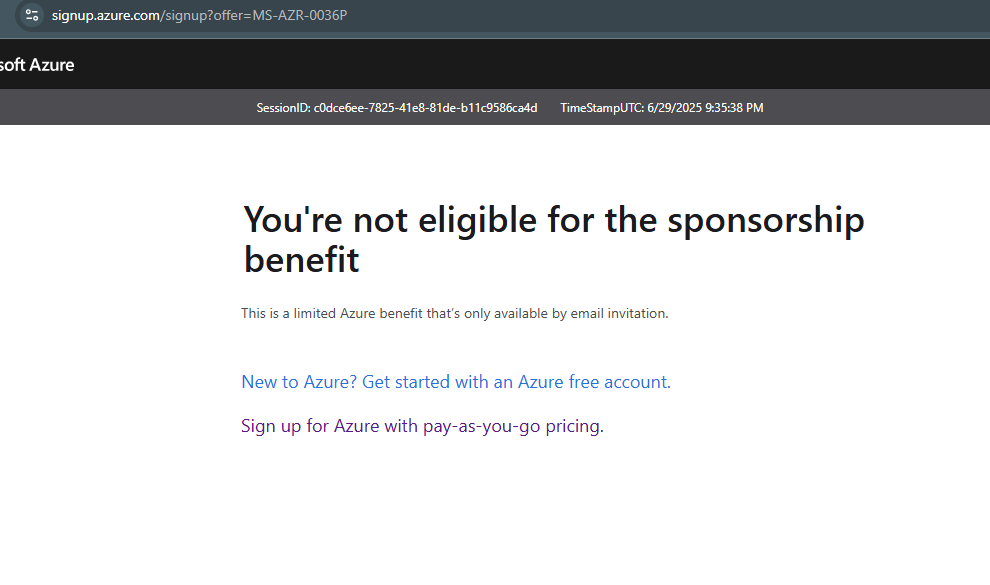
Task: Click the words "New to Azure?" in the link
Action: click(299, 382)
